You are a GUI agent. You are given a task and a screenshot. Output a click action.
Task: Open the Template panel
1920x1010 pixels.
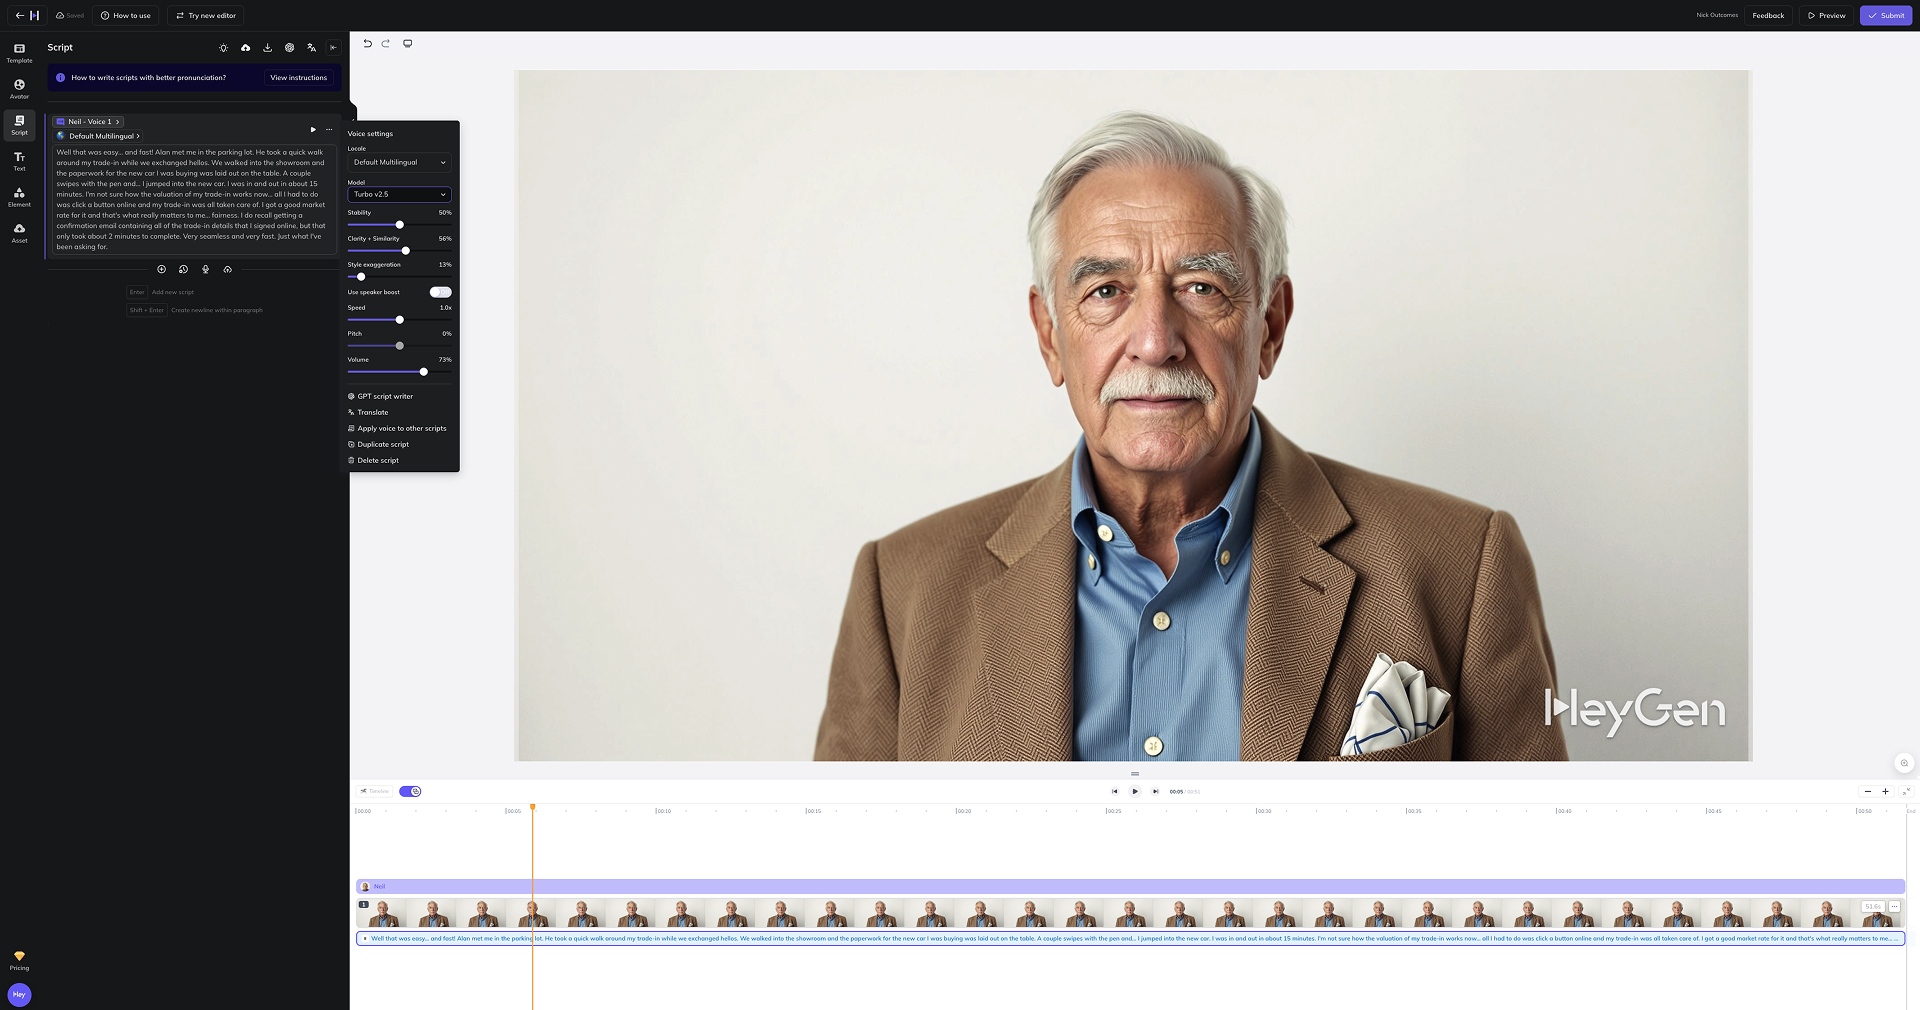pos(19,53)
